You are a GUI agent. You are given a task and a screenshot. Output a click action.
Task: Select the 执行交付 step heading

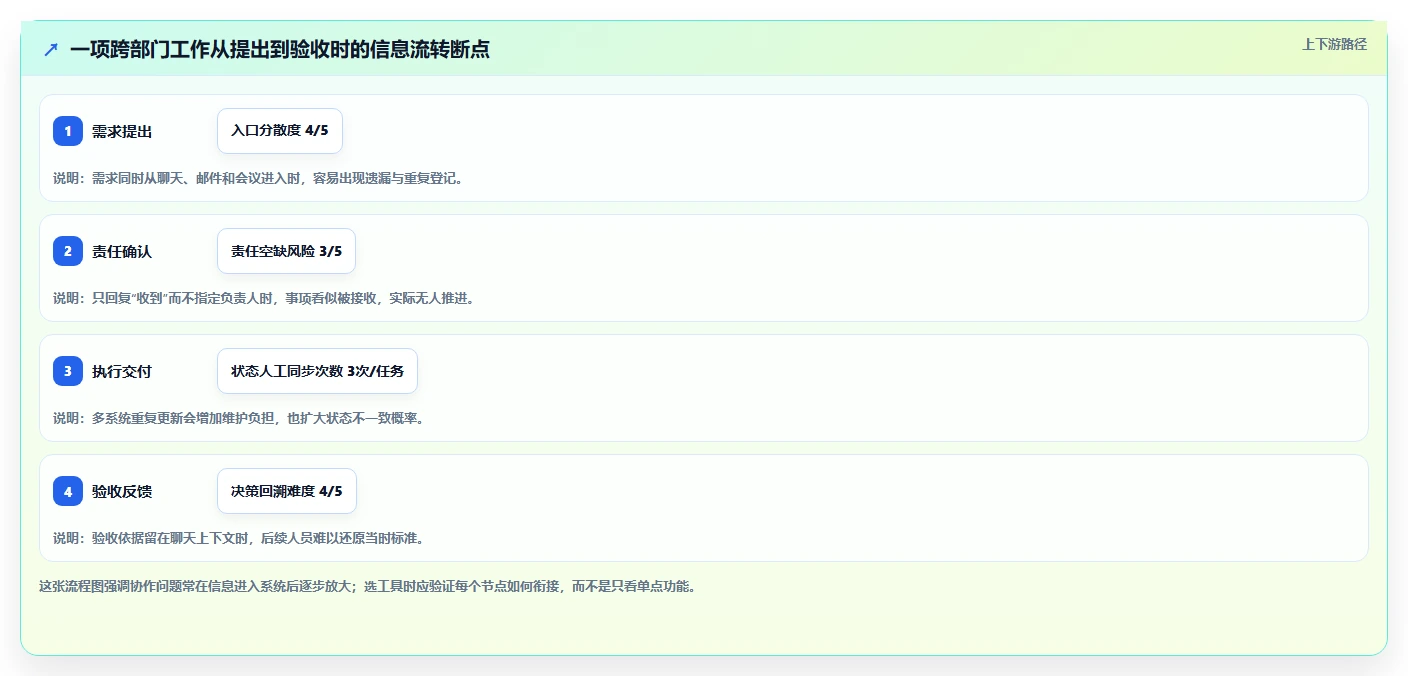point(122,371)
